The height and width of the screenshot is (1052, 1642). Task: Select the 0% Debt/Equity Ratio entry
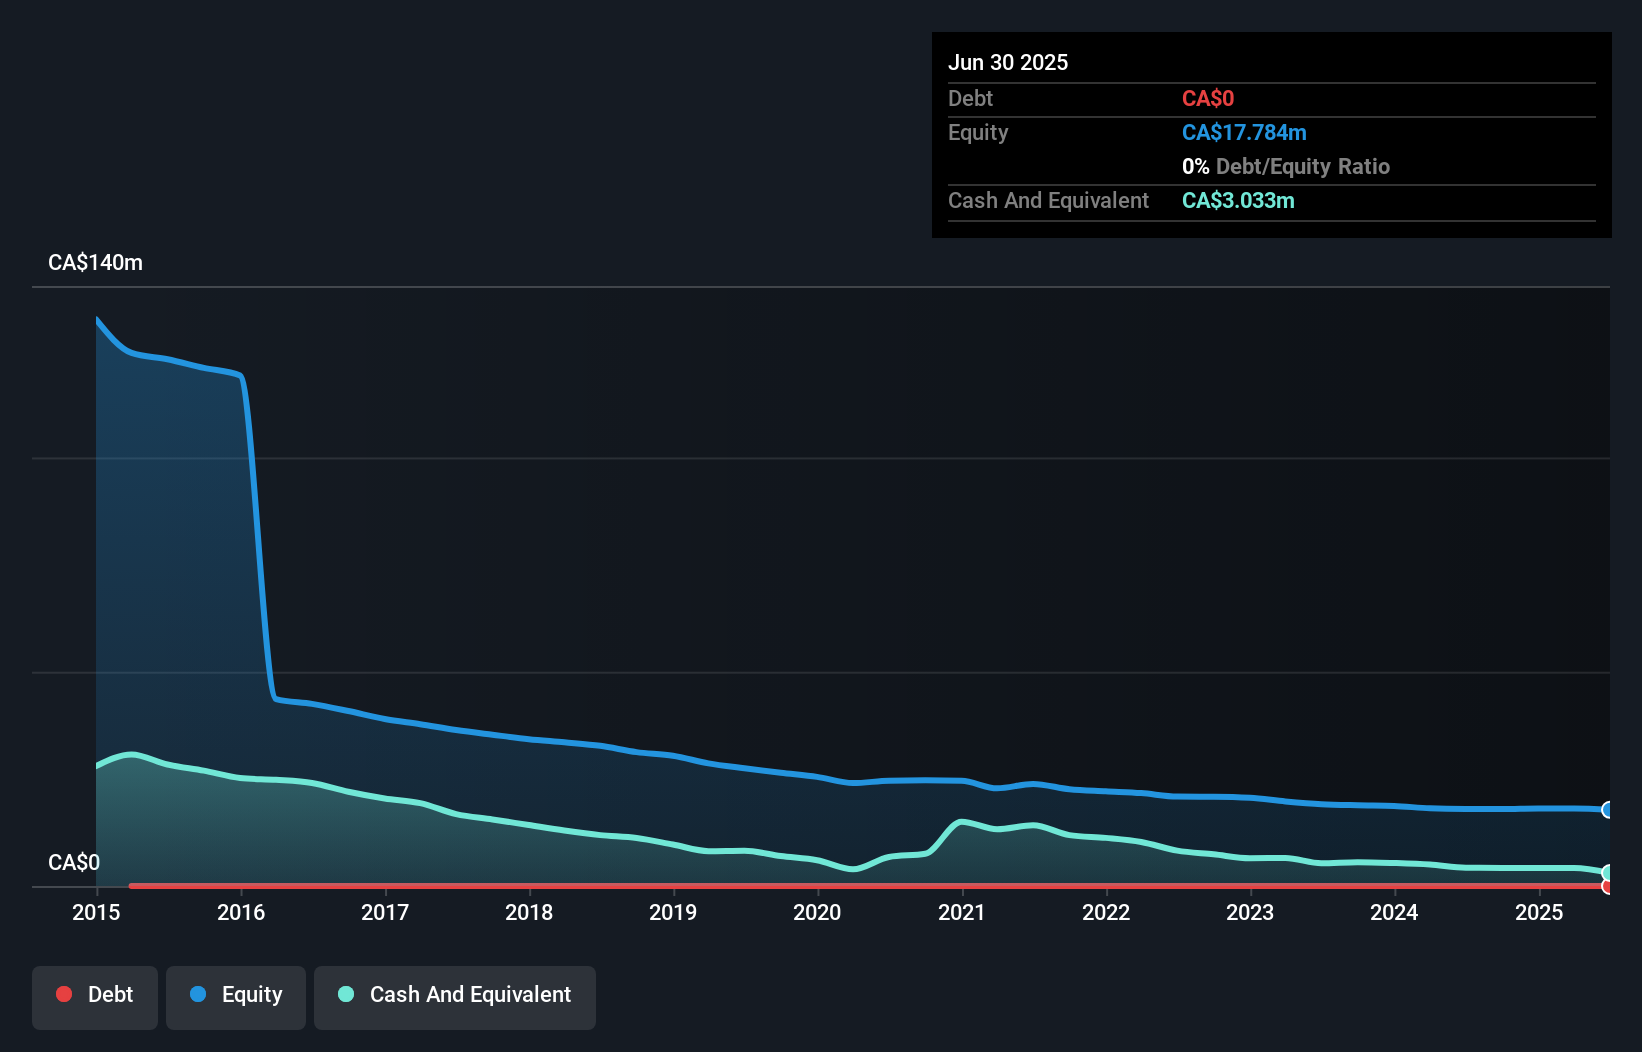coord(1286,166)
